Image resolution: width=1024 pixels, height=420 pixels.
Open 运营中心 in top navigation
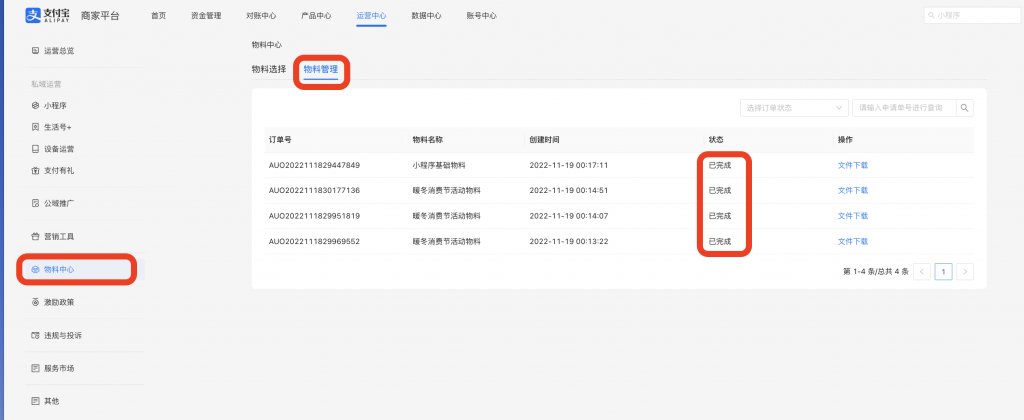[x=372, y=16]
